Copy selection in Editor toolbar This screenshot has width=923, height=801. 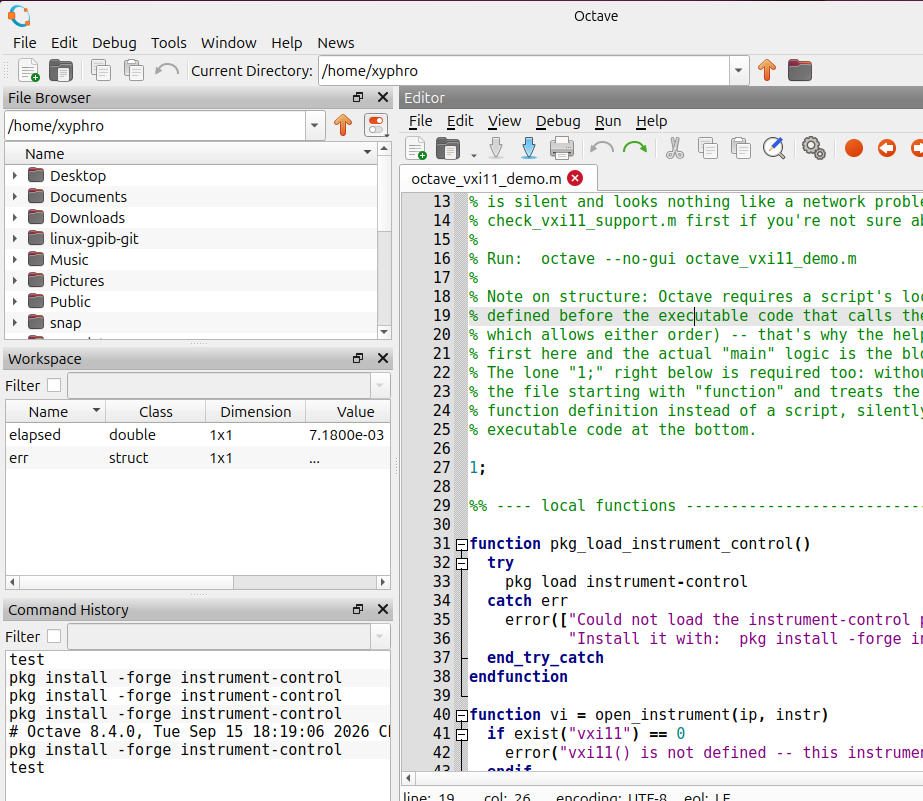tap(708, 148)
